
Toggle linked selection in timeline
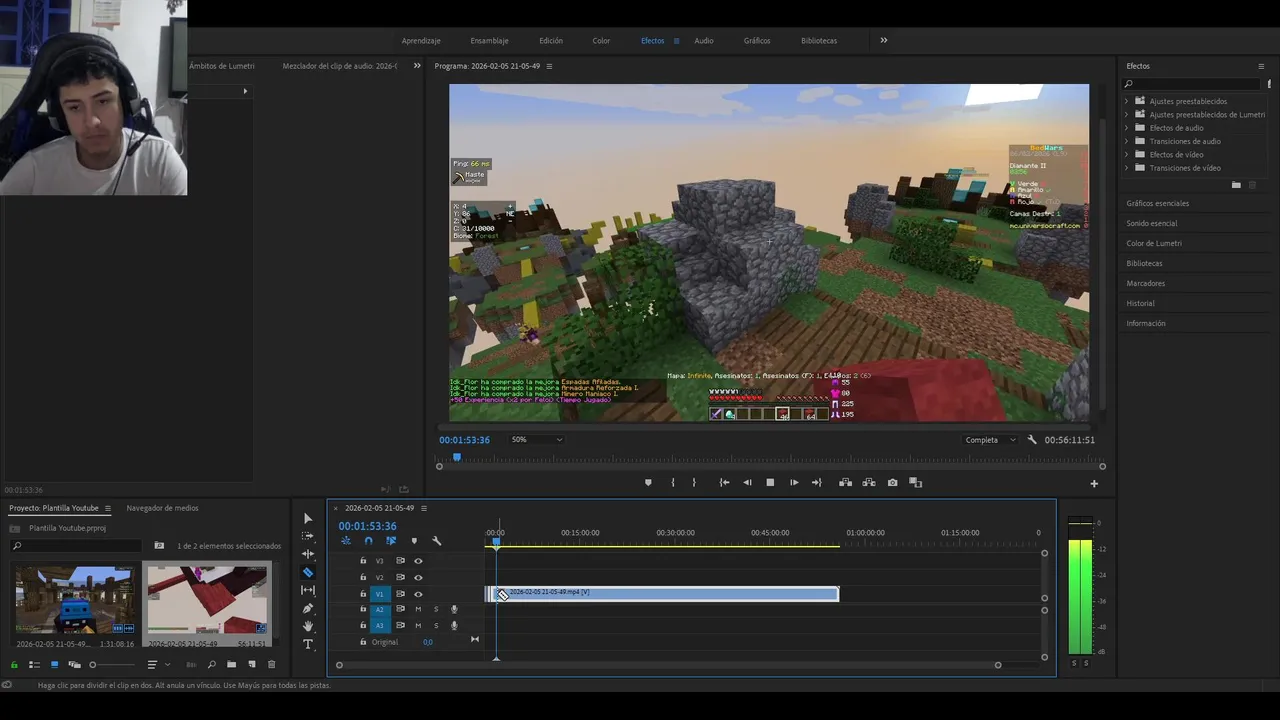click(x=391, y=541)
